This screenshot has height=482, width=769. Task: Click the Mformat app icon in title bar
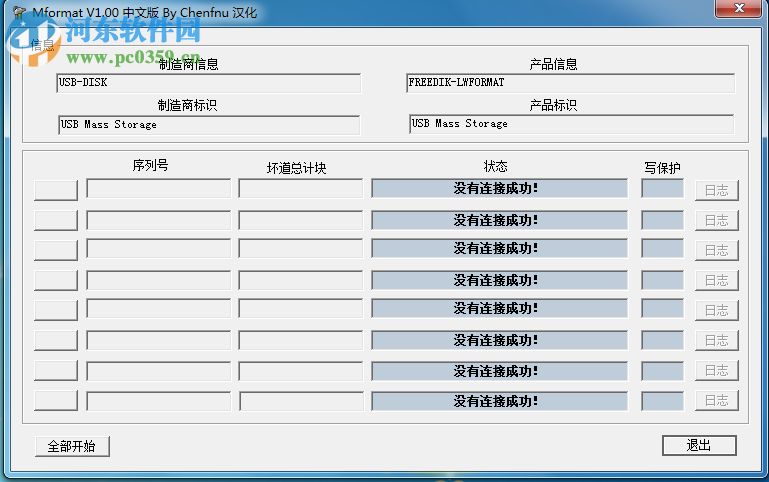[20, 12]
